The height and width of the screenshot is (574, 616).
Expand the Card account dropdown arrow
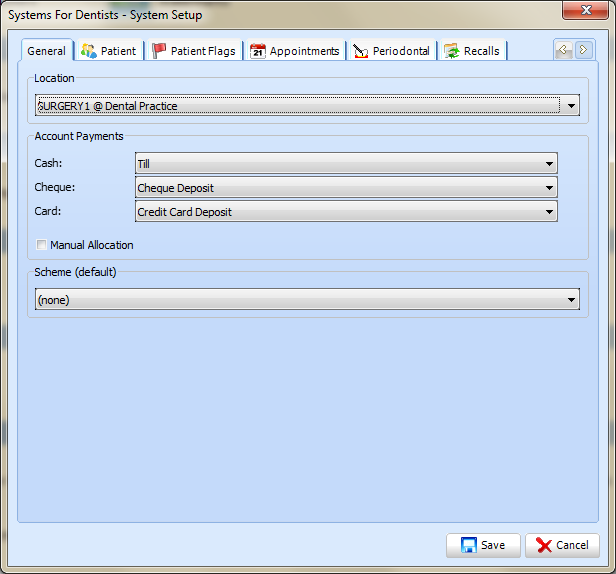[549, 212]
